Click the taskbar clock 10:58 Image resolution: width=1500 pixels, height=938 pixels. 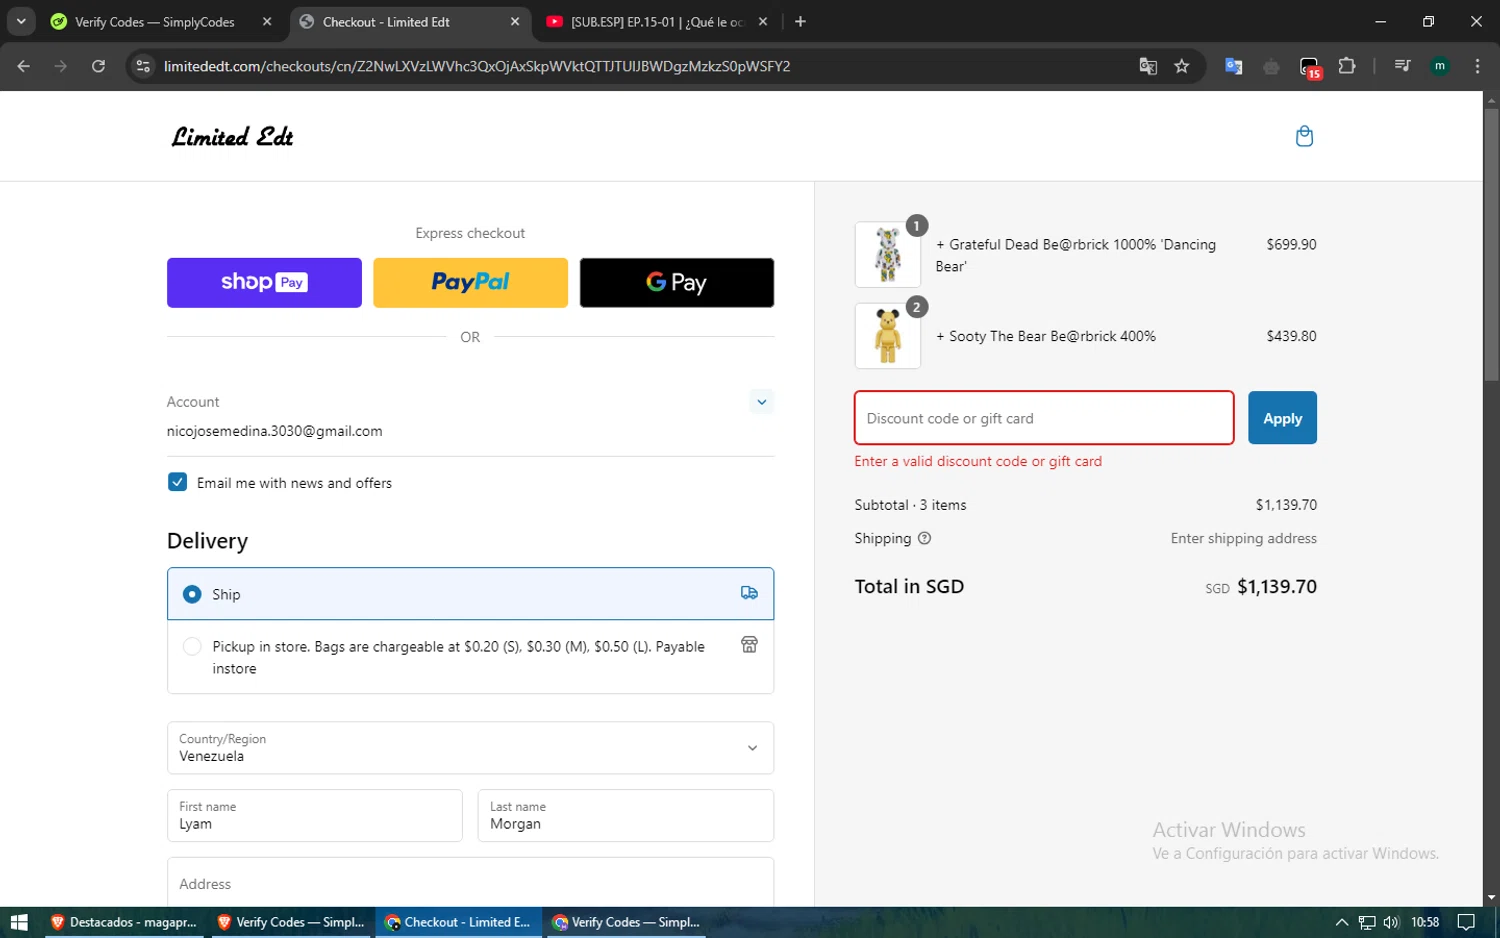coord(1425,922)
